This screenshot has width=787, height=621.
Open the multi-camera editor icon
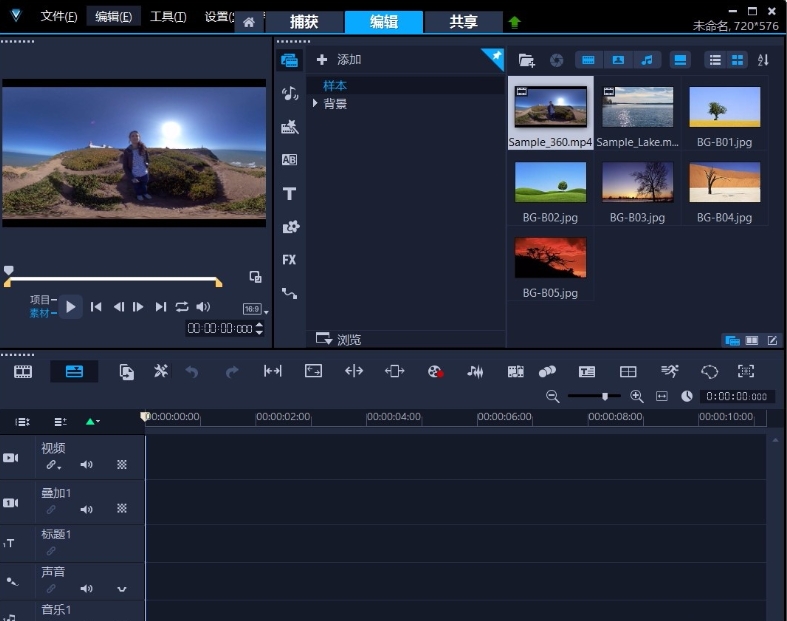coord(628,371)
